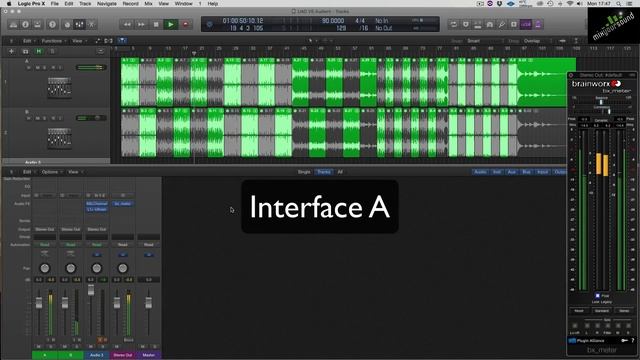Open the Editors scissors icon

click(91, 24)
